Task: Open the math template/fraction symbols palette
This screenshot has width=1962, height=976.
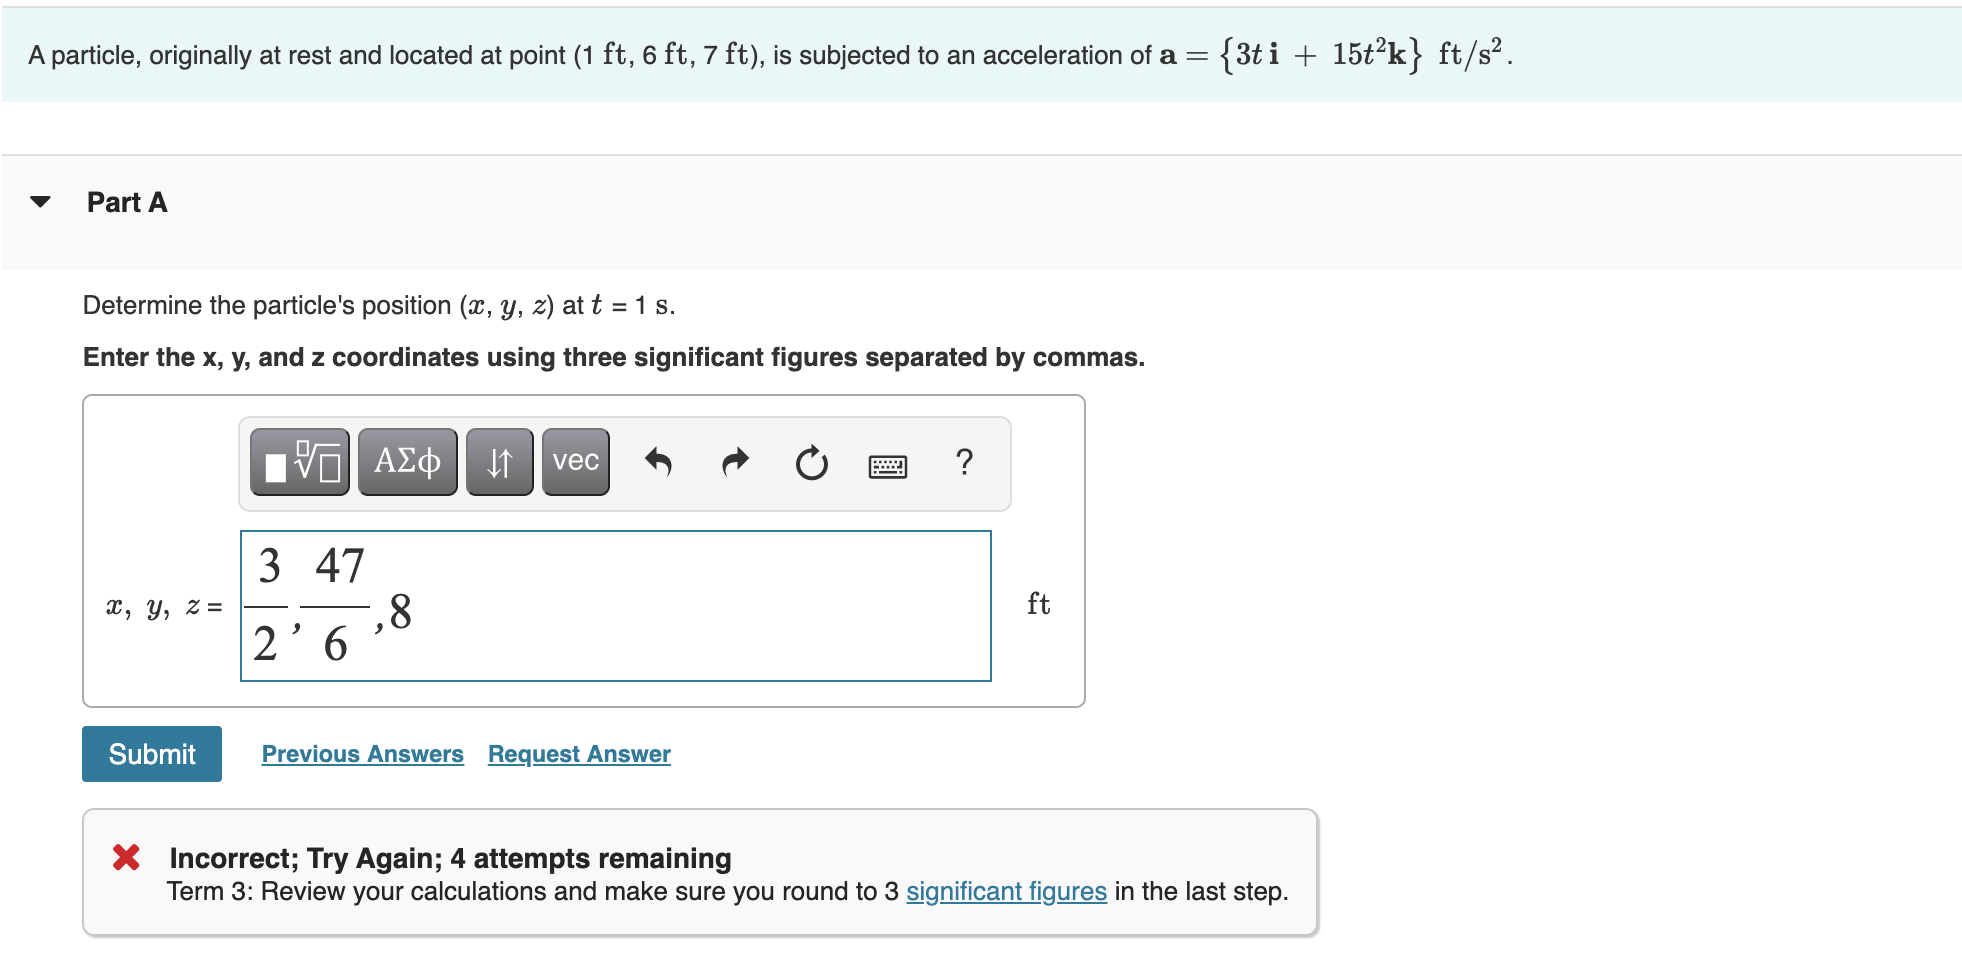Action: 298,461
